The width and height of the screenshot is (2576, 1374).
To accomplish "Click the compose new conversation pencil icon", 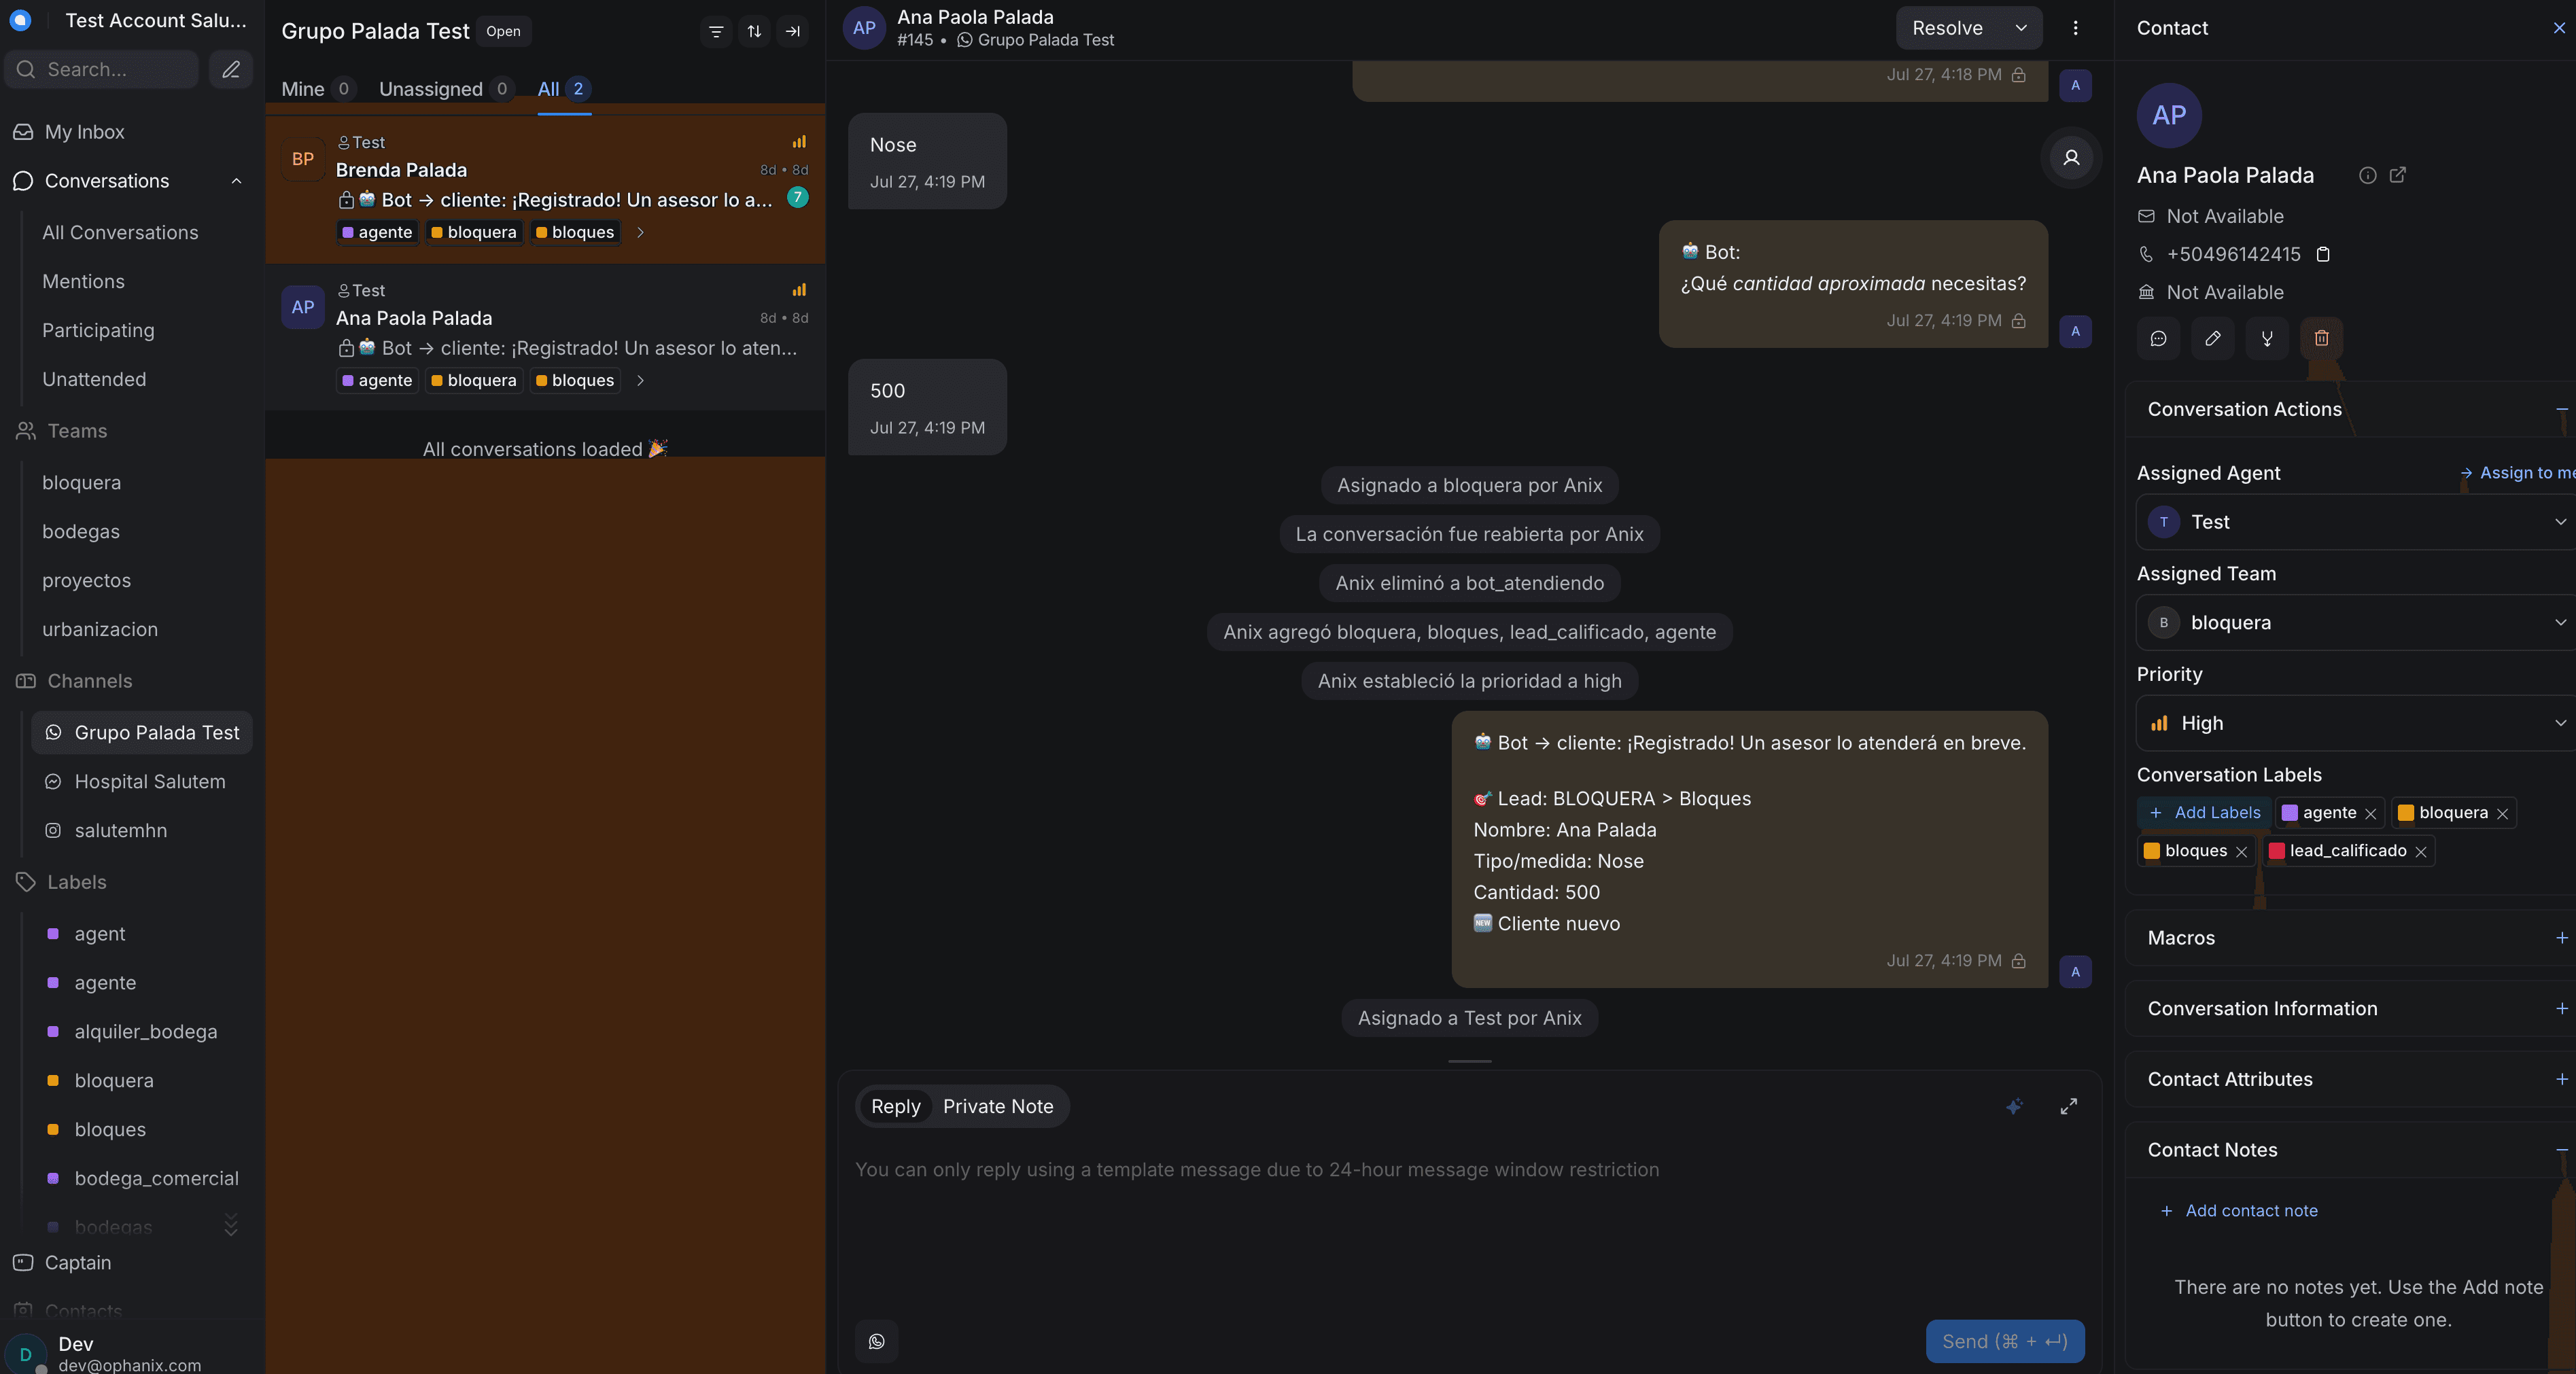I will point(231,69).
